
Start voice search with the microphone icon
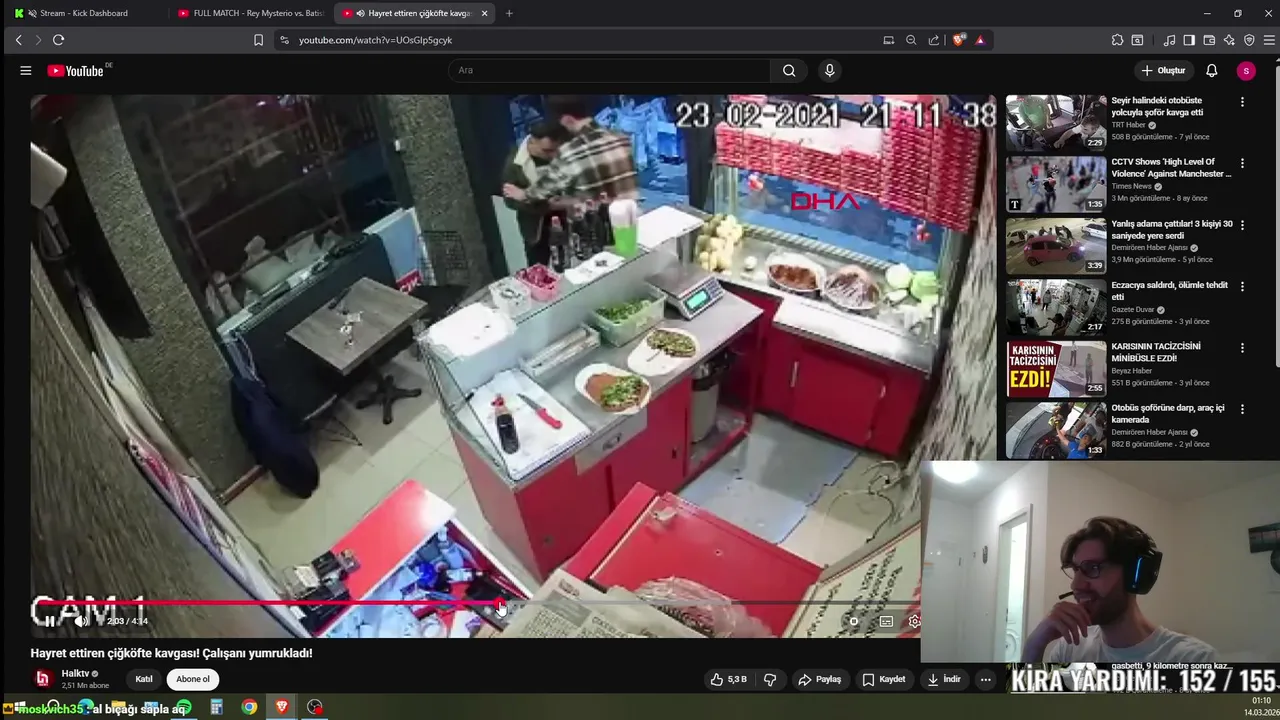click(x=829, y=71)
